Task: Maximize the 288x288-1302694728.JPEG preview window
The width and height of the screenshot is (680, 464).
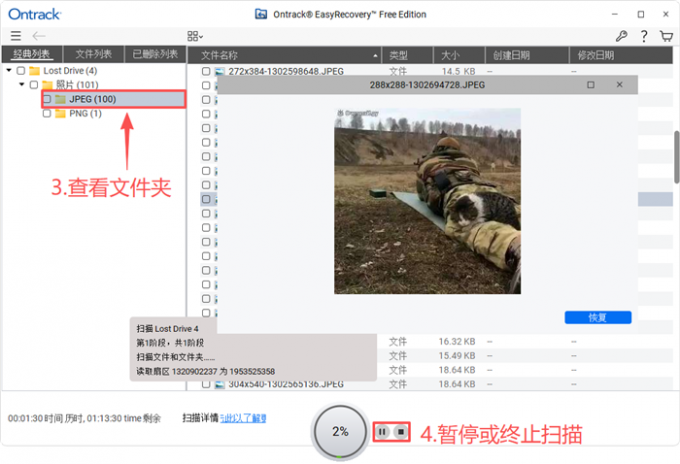Action: (x=591, y=85)
